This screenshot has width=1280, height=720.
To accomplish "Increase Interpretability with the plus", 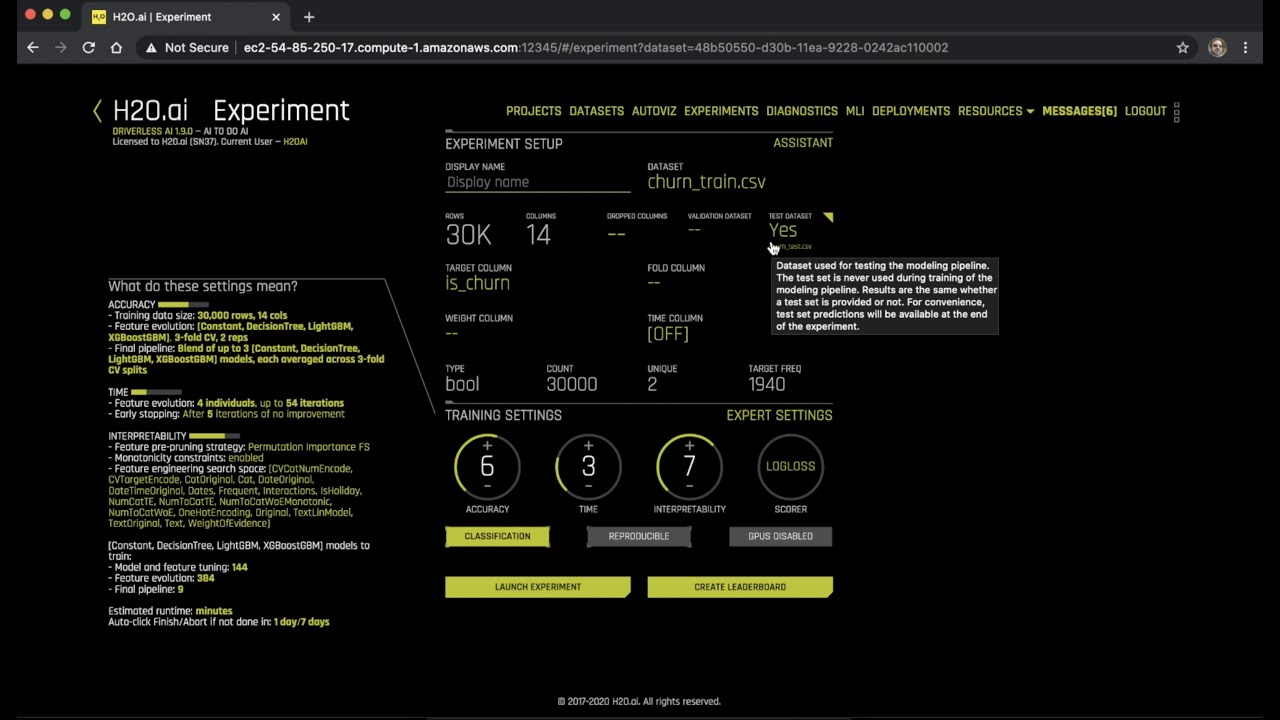I will (x=689, y=445).
